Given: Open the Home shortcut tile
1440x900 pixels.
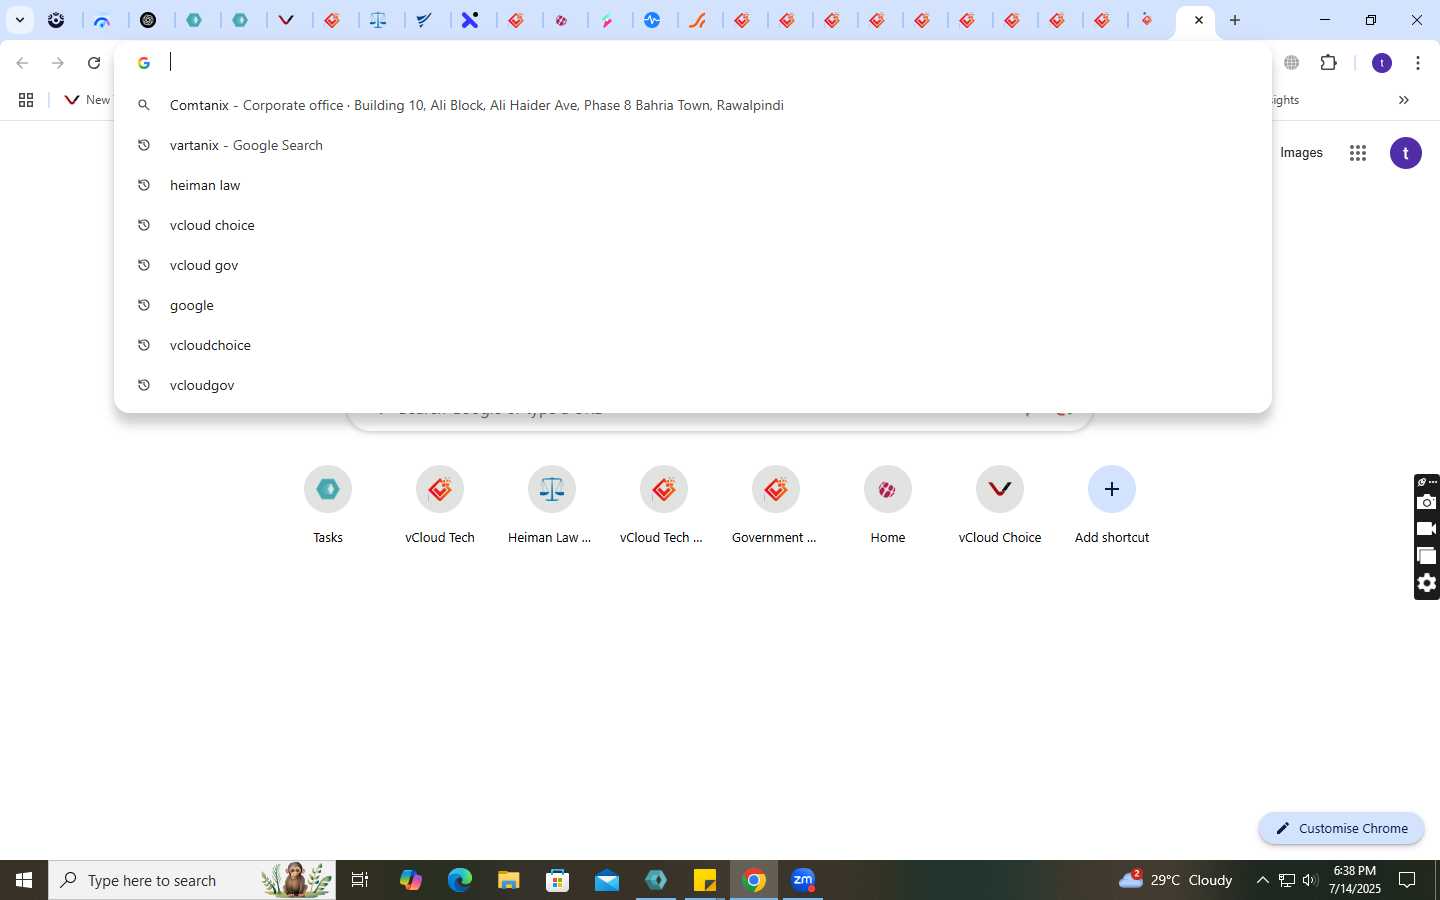Looking at the screenshot, I should click(888, 506).
